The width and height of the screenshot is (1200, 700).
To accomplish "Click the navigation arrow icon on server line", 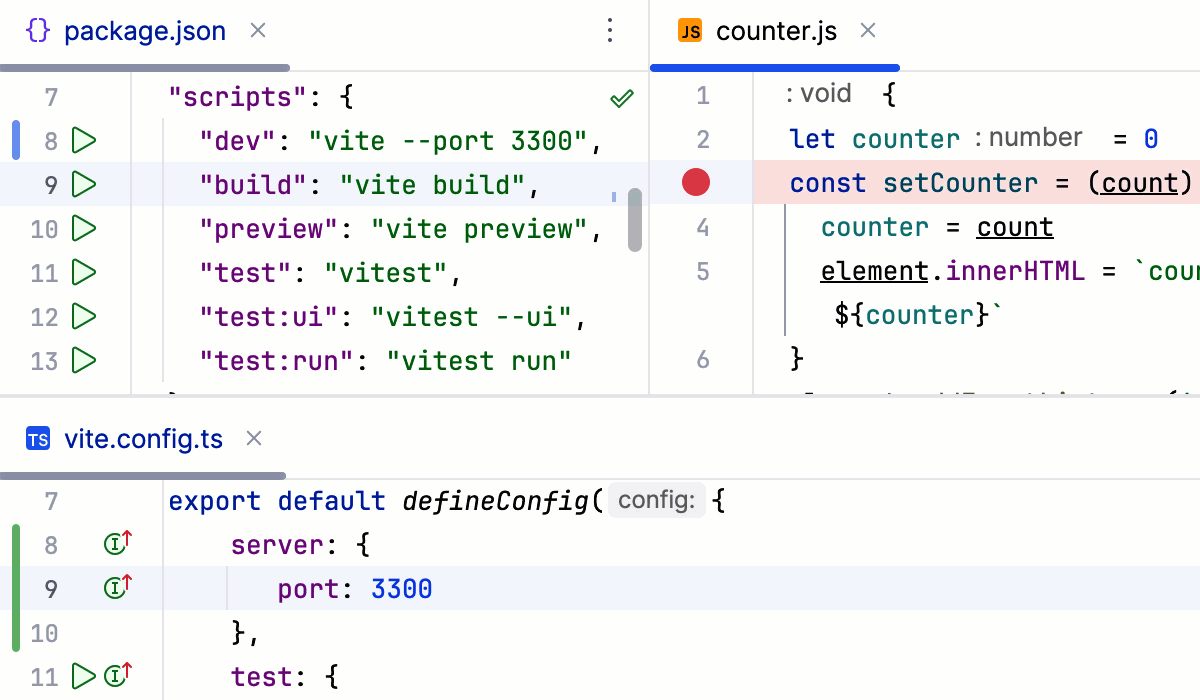I will pyautogui.click(x=117, y=544).
